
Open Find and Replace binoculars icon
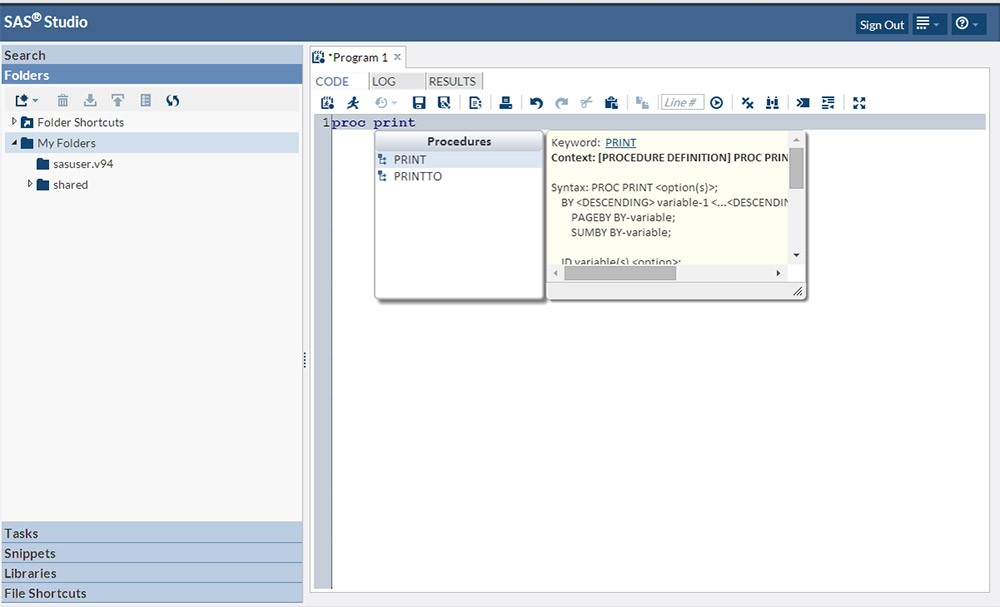tap(772, 103)
